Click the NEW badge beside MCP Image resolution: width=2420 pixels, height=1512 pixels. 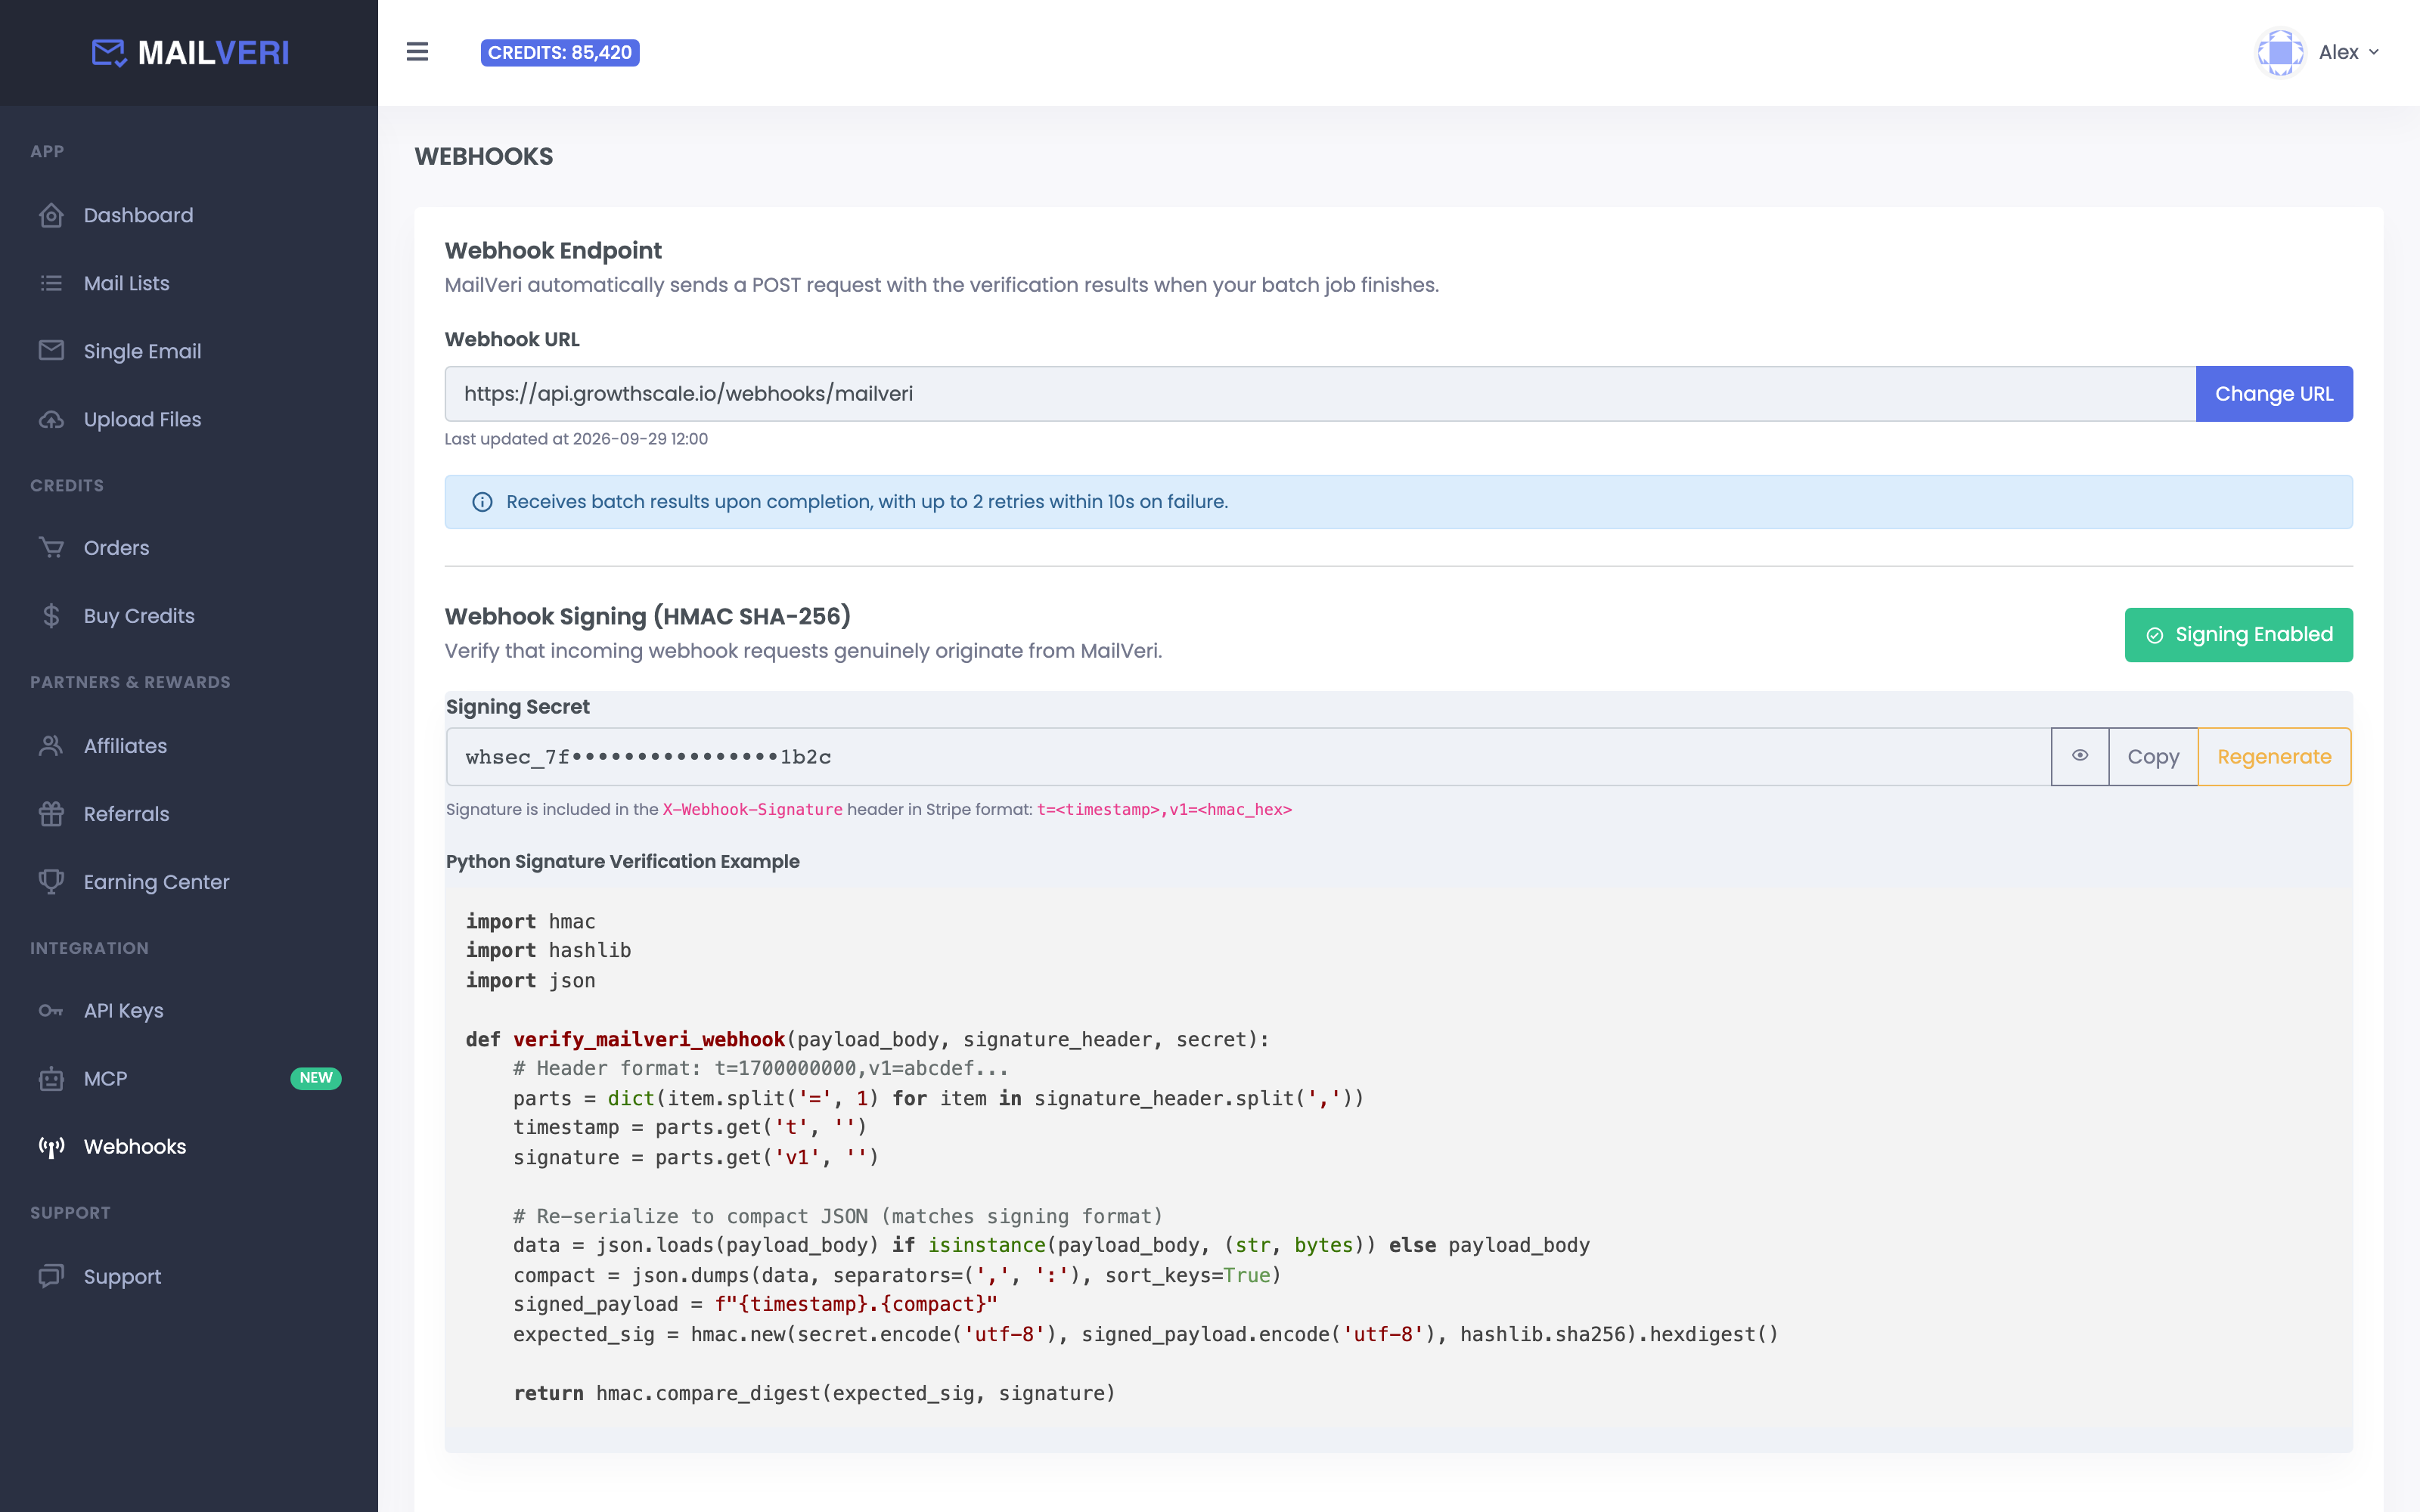click(316, 1078)
